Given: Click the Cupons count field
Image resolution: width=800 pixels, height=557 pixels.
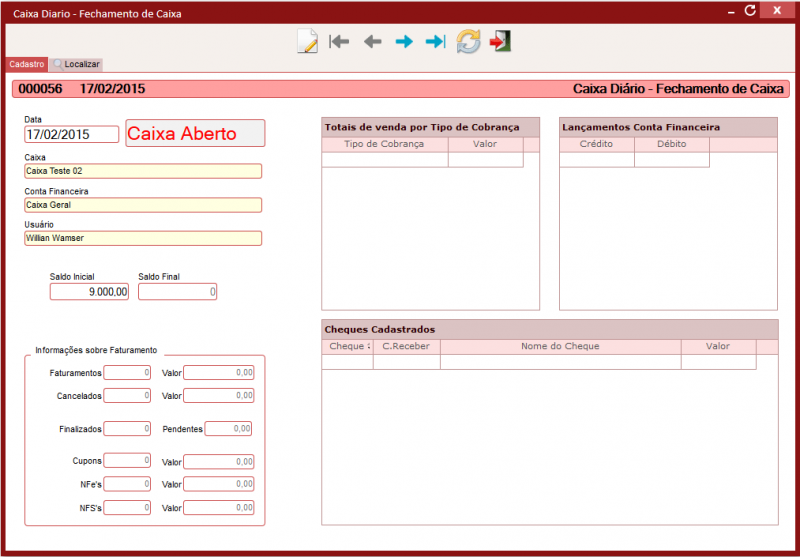Looking at the screenshot, I should [x=127, y=461].
